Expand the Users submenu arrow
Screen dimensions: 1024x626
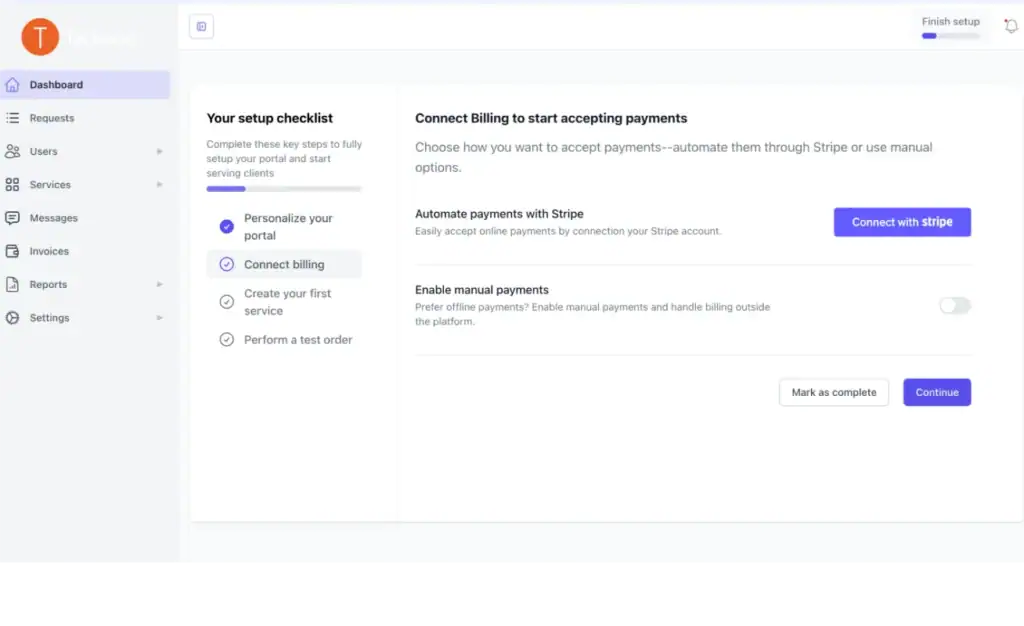click(160, 152)
